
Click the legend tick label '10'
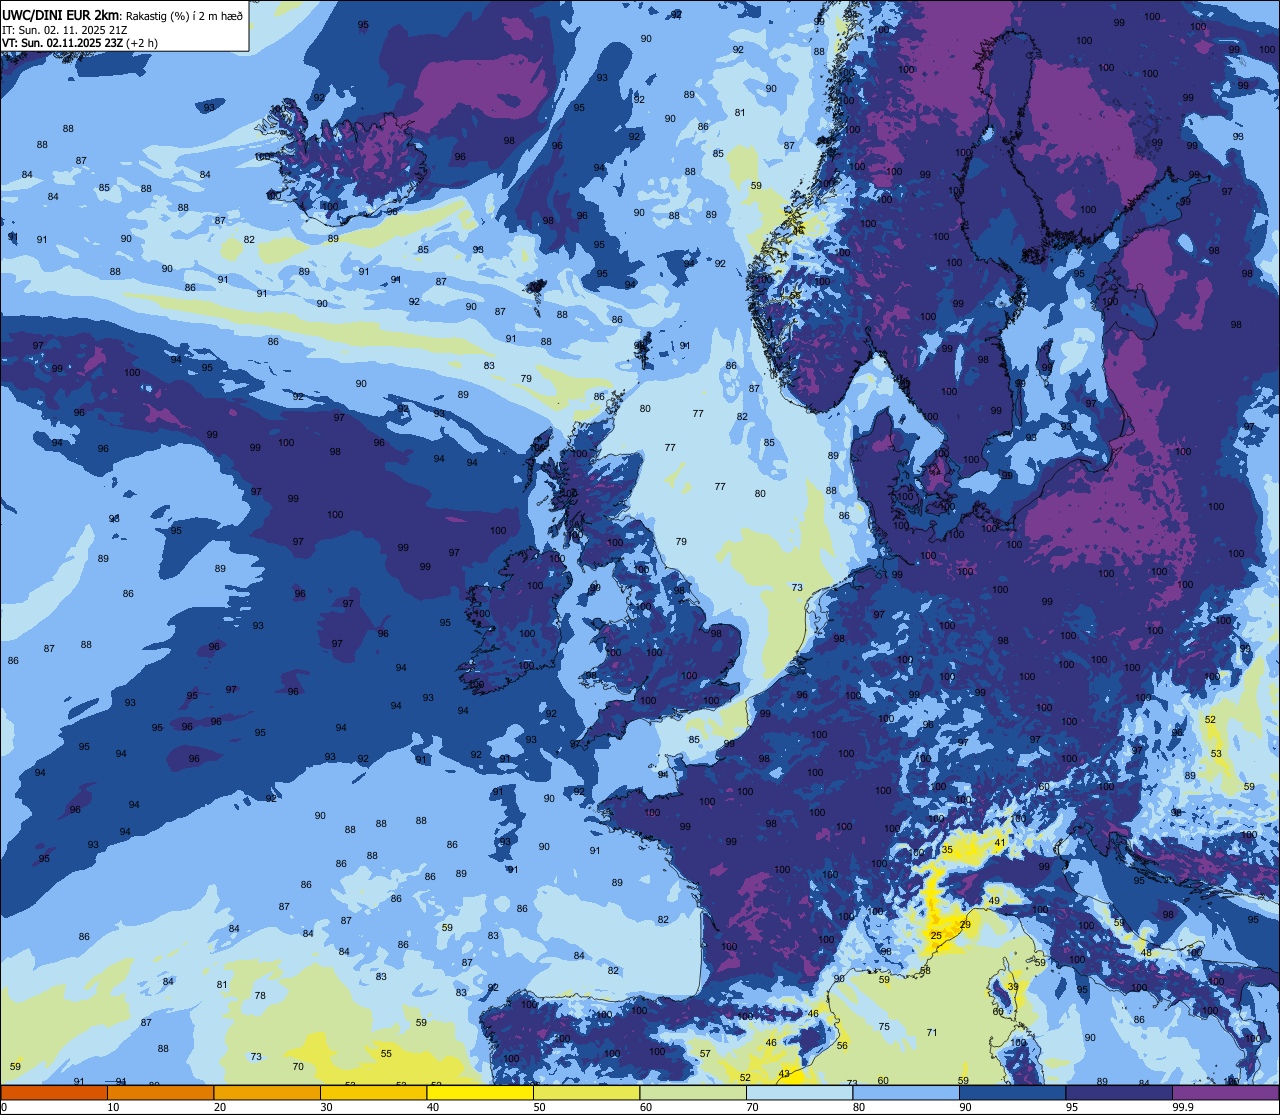pos(113,1107)
